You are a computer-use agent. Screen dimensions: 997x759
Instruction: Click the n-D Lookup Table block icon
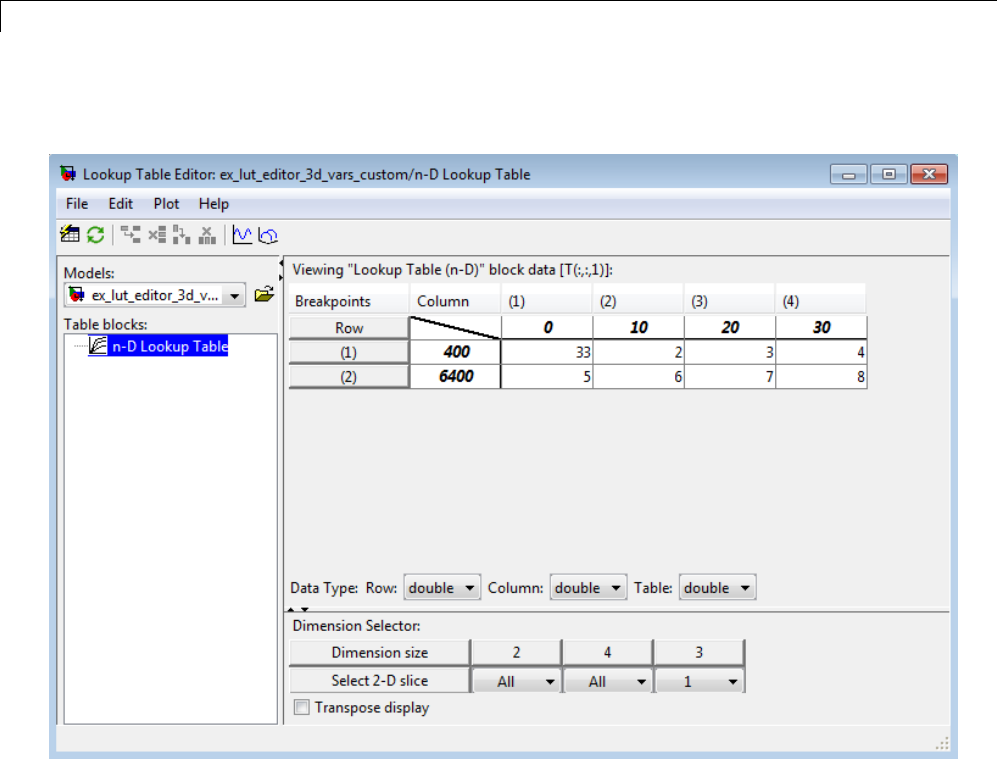(x=98, y=346)
